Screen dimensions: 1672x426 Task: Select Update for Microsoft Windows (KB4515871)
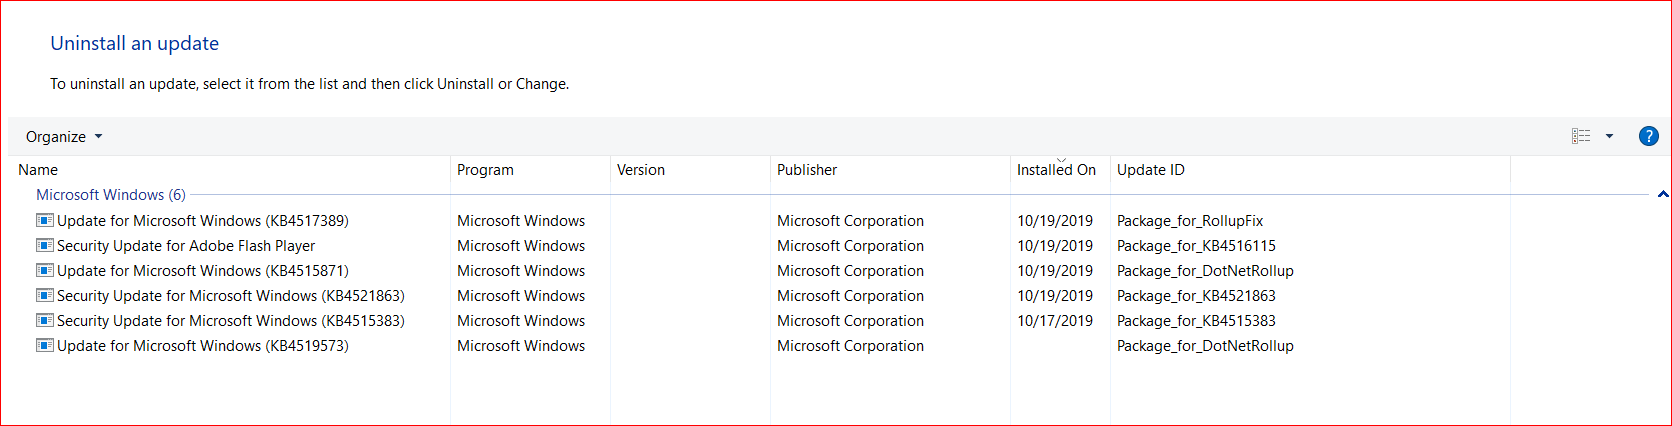pyautogui.click(x=203, y=271)
